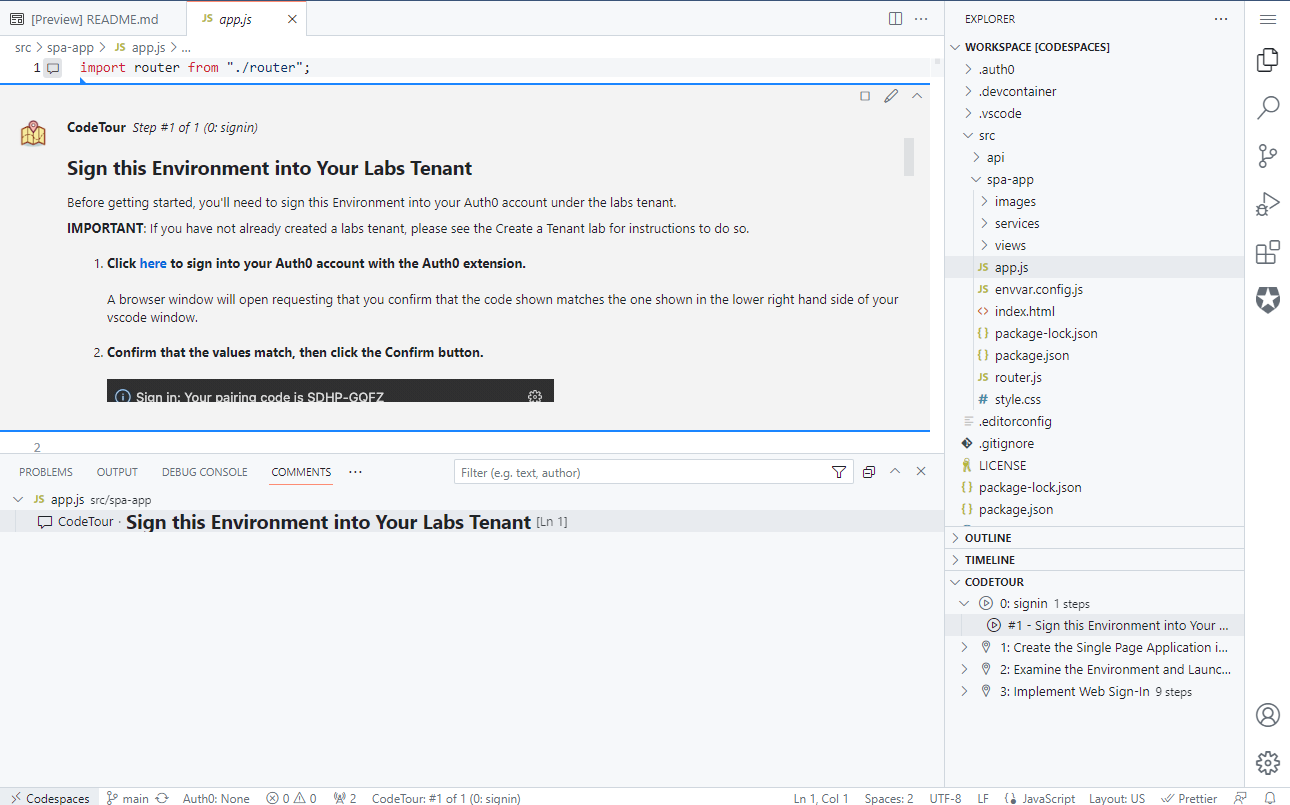Viewport: 1290px width, 805px height.
Task: Switch to the PROBLEMS panel tab
Action: (x=46, y=472)
